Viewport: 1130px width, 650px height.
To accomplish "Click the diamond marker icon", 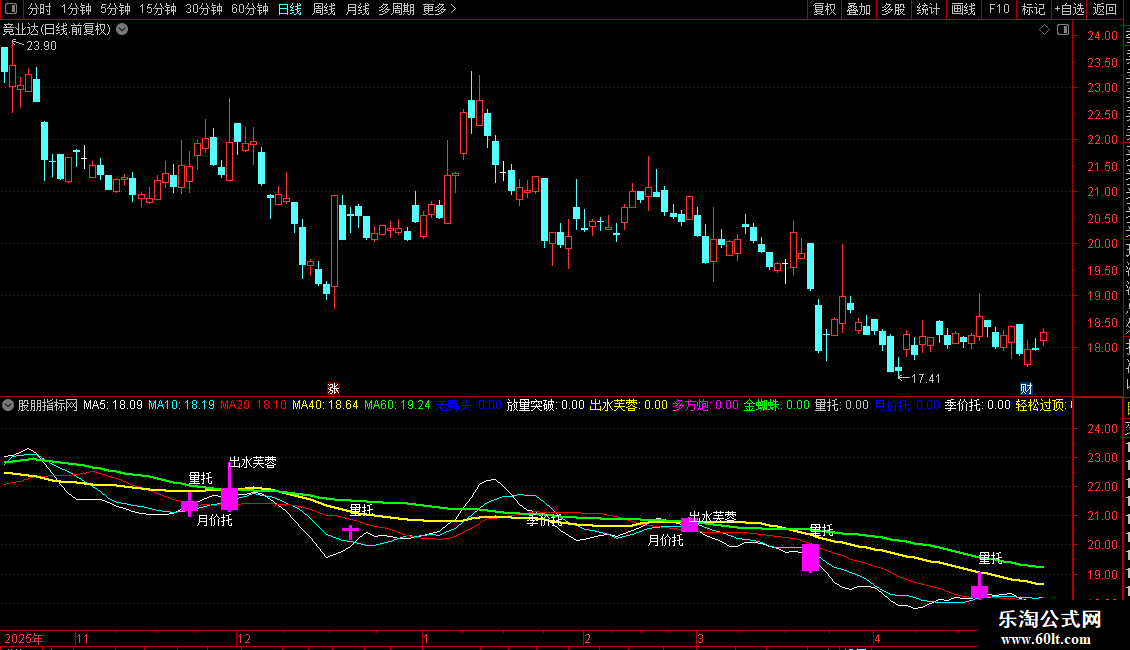I will [1044, 30].
